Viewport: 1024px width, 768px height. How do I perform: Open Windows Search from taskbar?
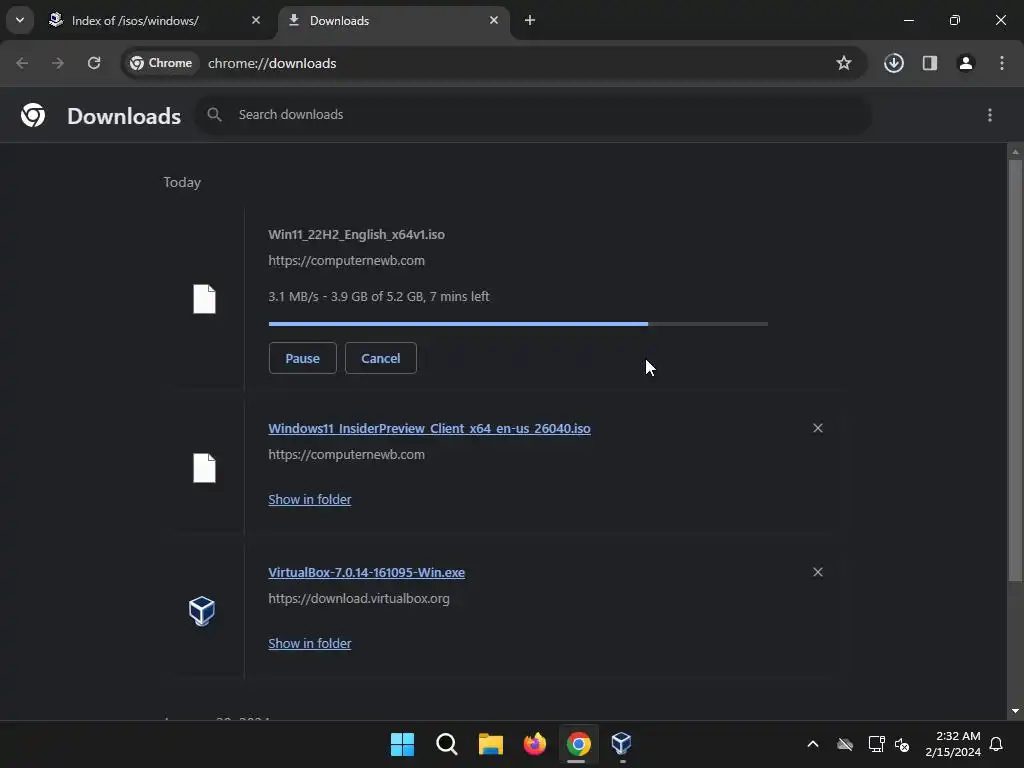447,744
